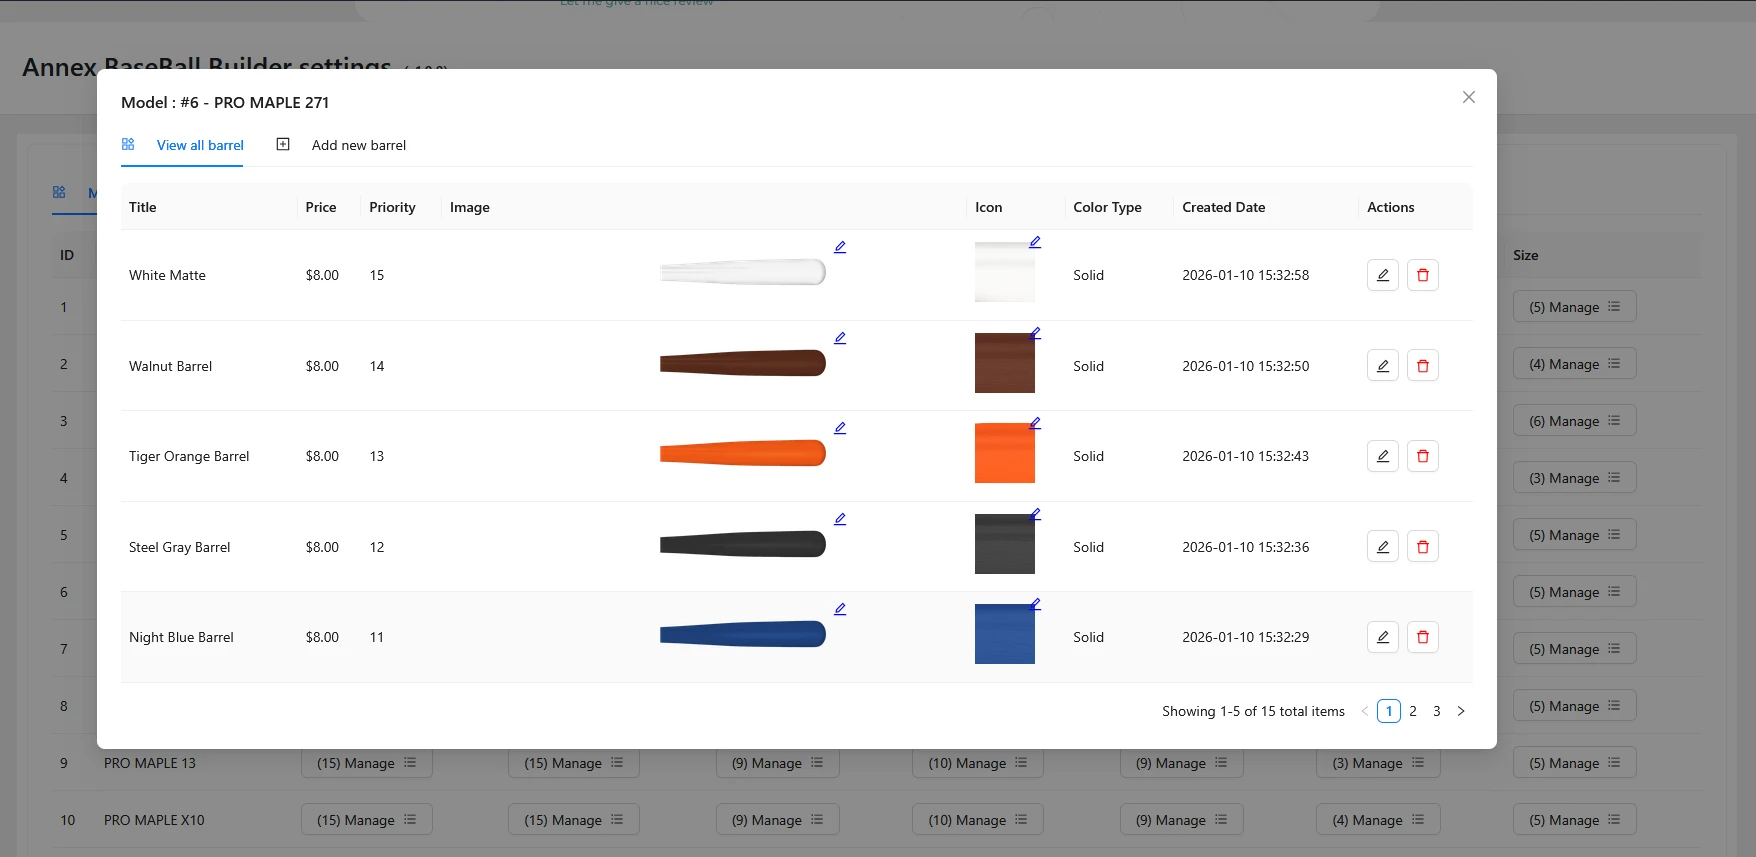Click the Night Blue Barrel title

pos(181,637)
